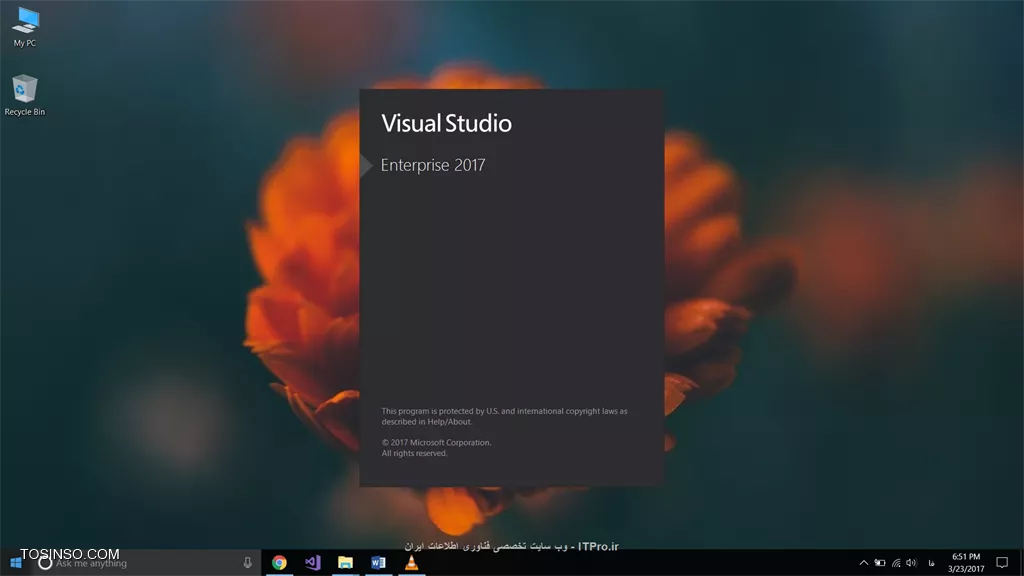
Task: Select the Recycle Bin desktop icon
Action: 25,95
